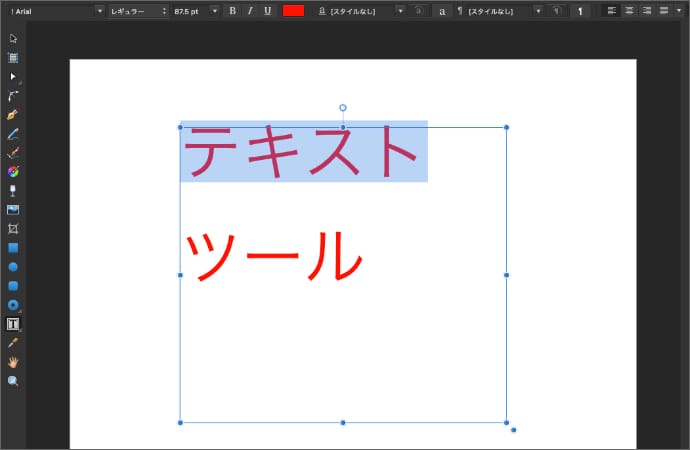Select the Rectangle shape tool
Viewport: 690px width, 450px height.
(13, 247)
